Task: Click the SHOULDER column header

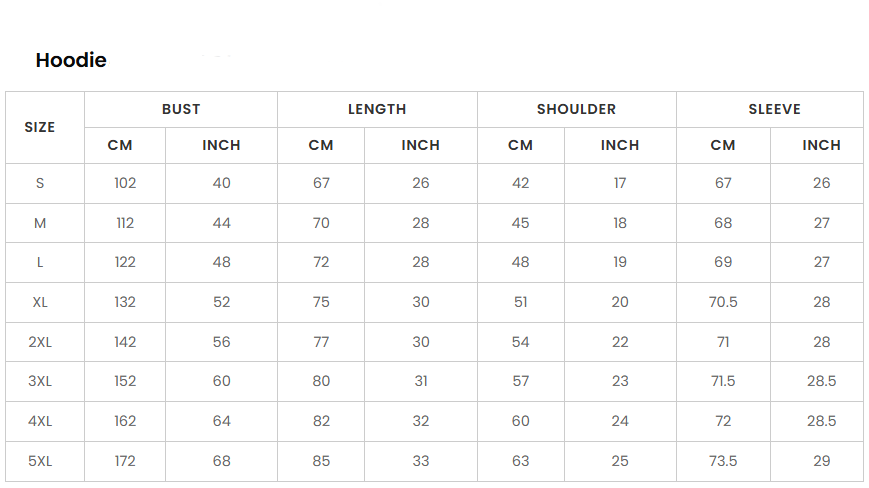Action: 576,109
